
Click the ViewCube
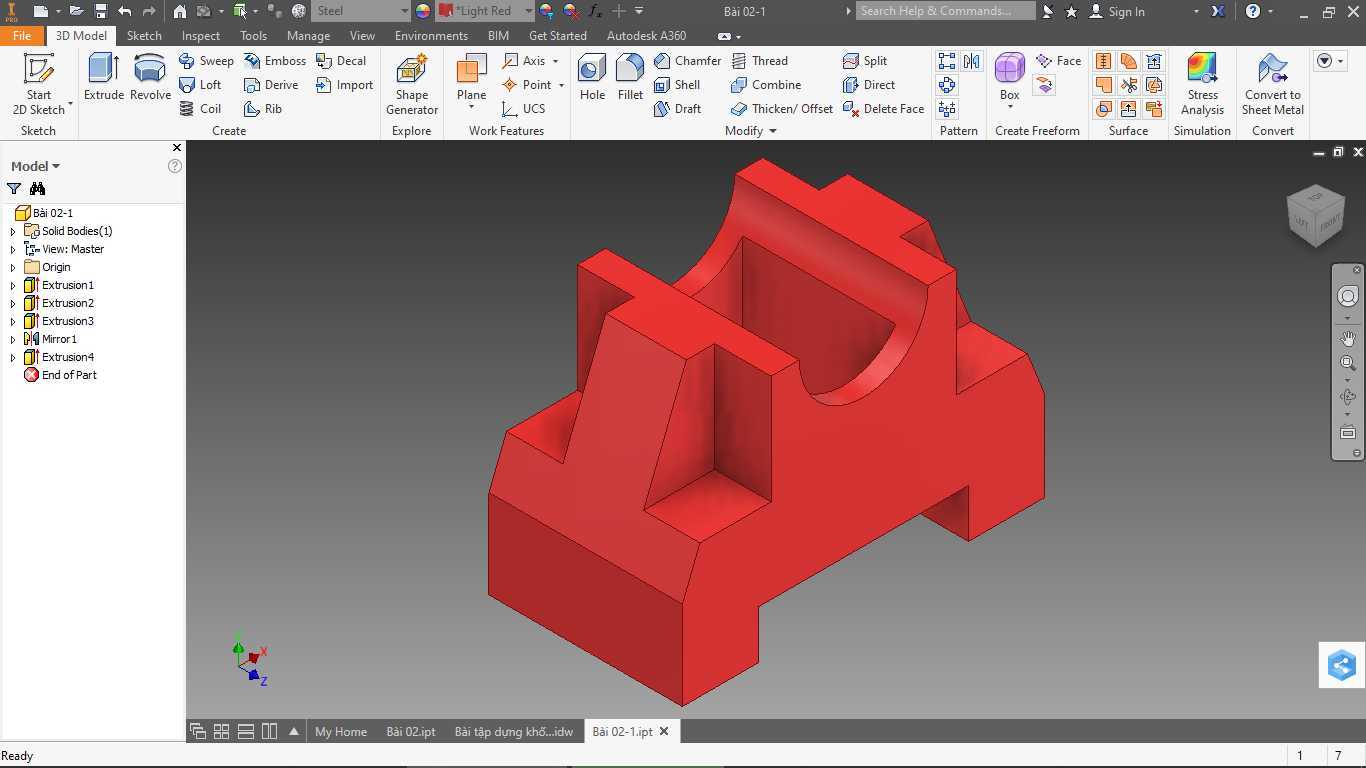pyautogui.click(x=1316, y=213)
